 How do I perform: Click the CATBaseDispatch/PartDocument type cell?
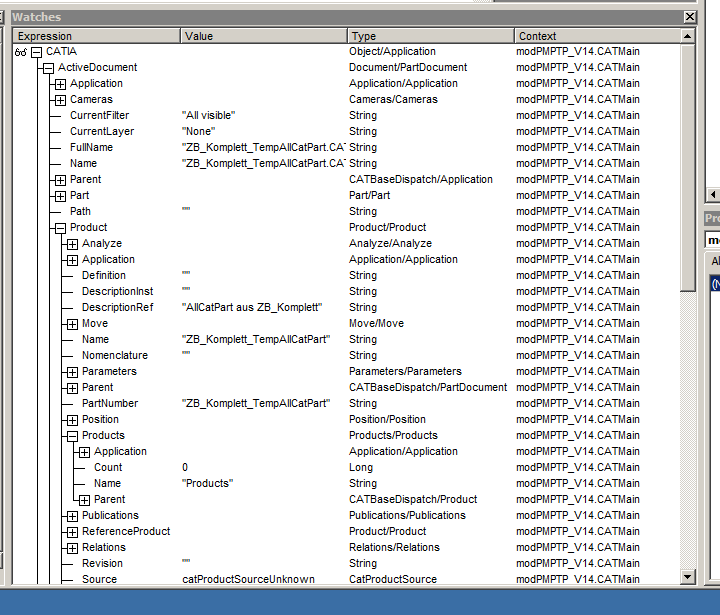pos(428,387)
